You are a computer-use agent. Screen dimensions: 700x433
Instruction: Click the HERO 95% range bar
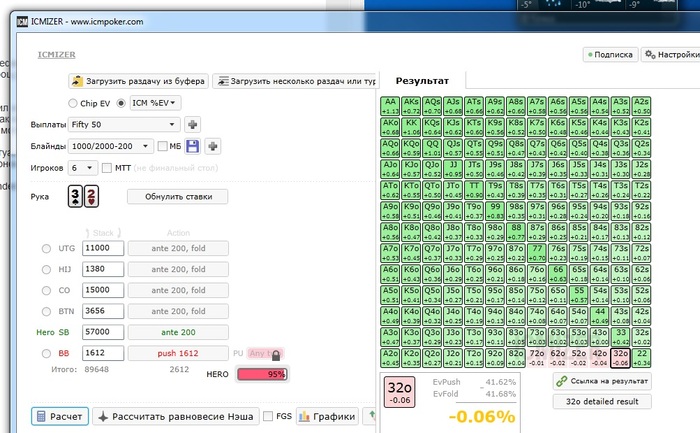(262, 374)
